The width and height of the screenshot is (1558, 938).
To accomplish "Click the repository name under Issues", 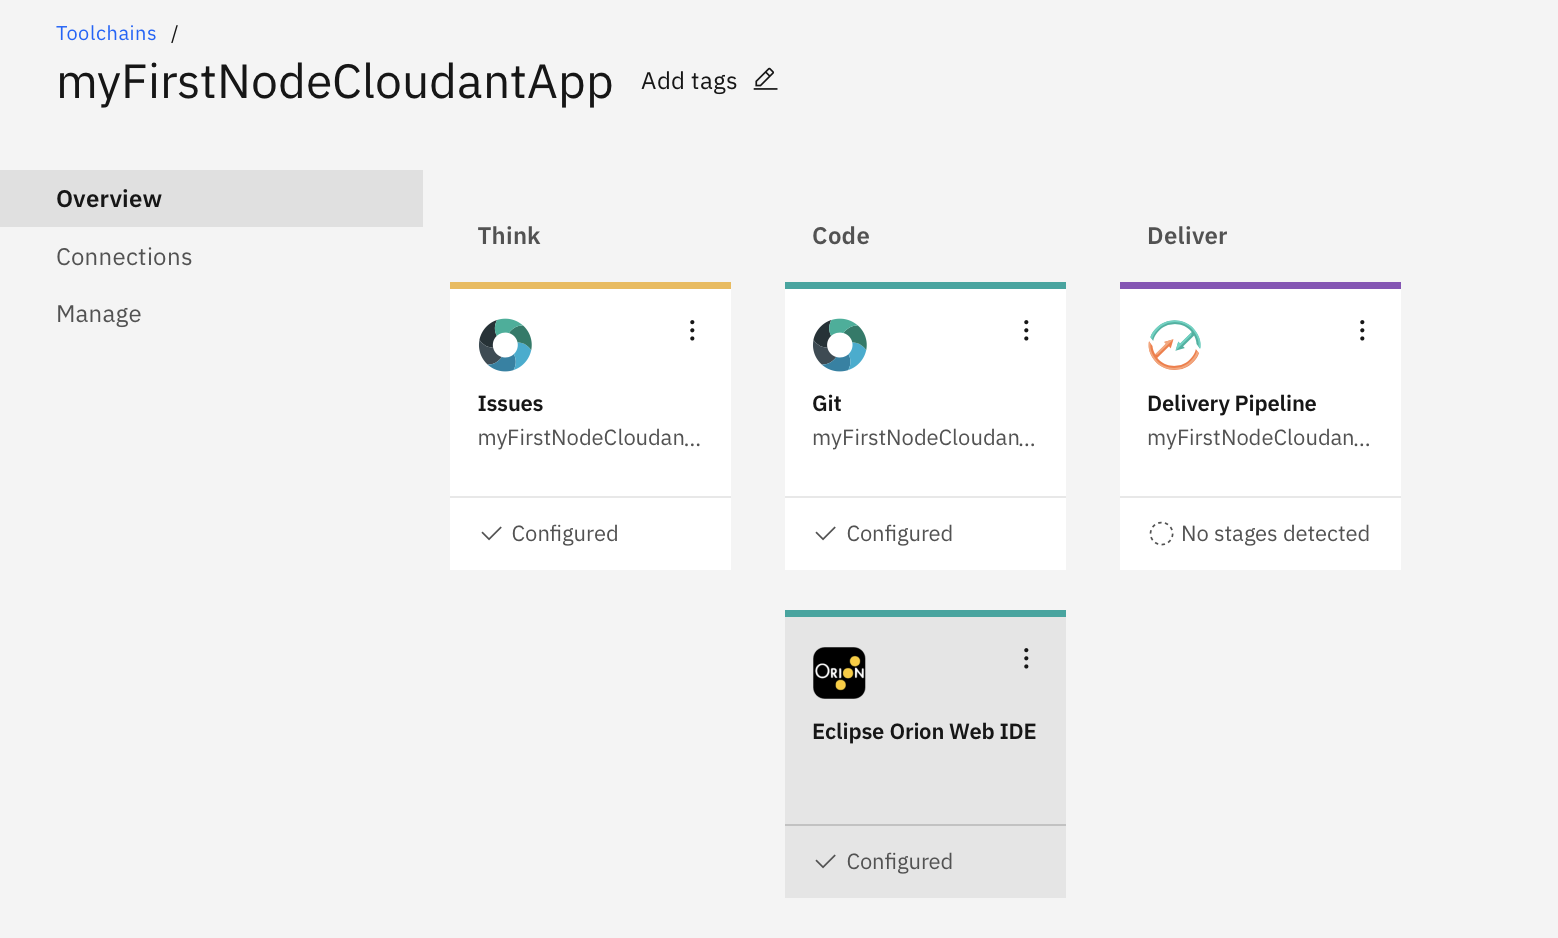I will pyautogui.click(x=589, y=438).
